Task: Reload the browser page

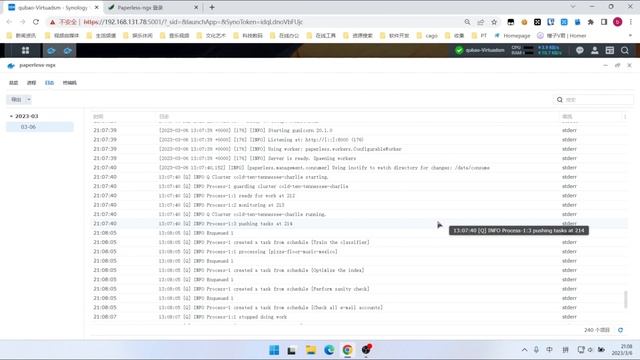Action: point(36,22)
